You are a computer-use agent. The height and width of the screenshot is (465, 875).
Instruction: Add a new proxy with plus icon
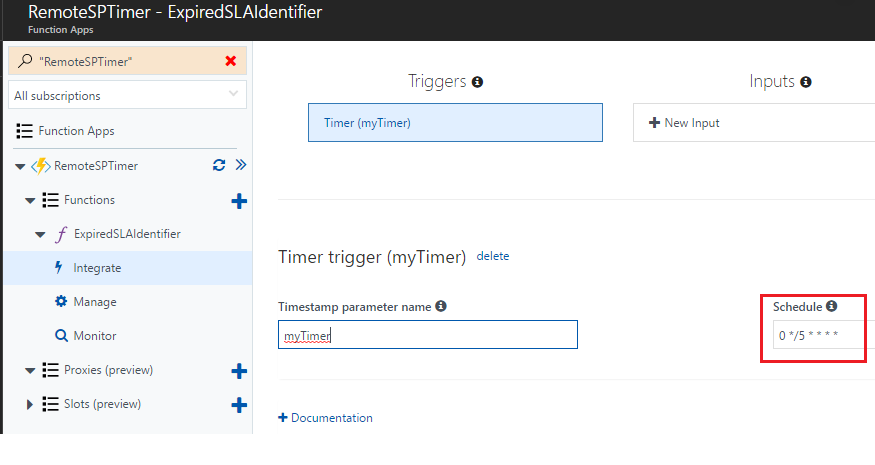click(239, 371)
